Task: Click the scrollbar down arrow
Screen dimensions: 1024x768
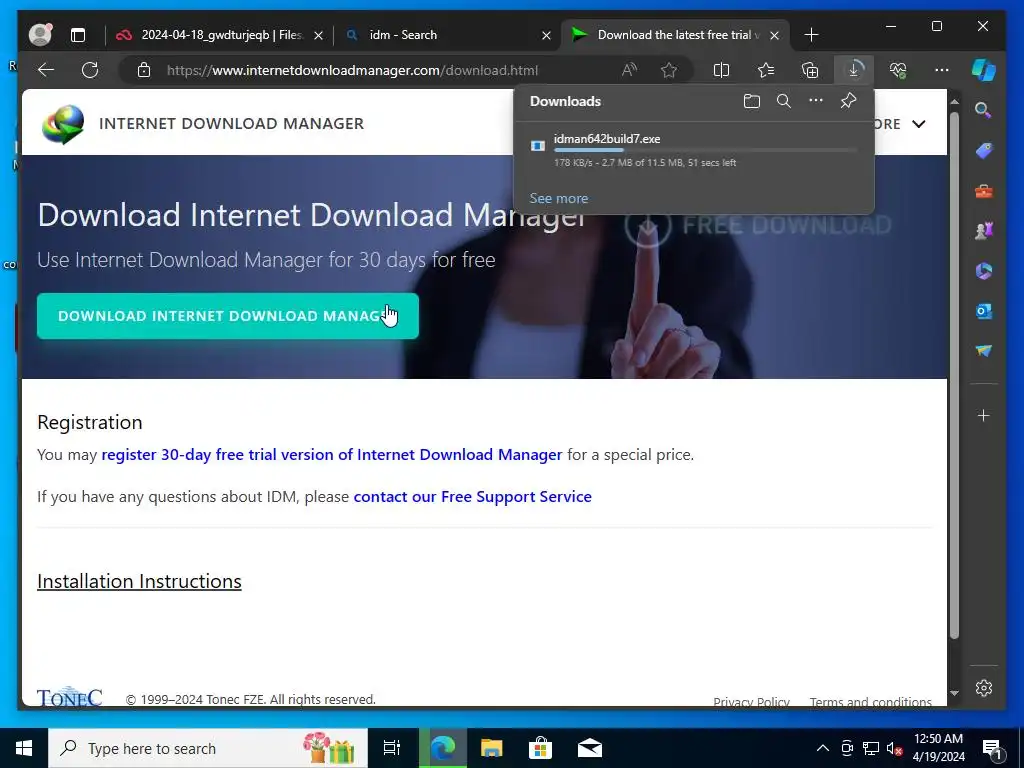Action: click(954, 693)
